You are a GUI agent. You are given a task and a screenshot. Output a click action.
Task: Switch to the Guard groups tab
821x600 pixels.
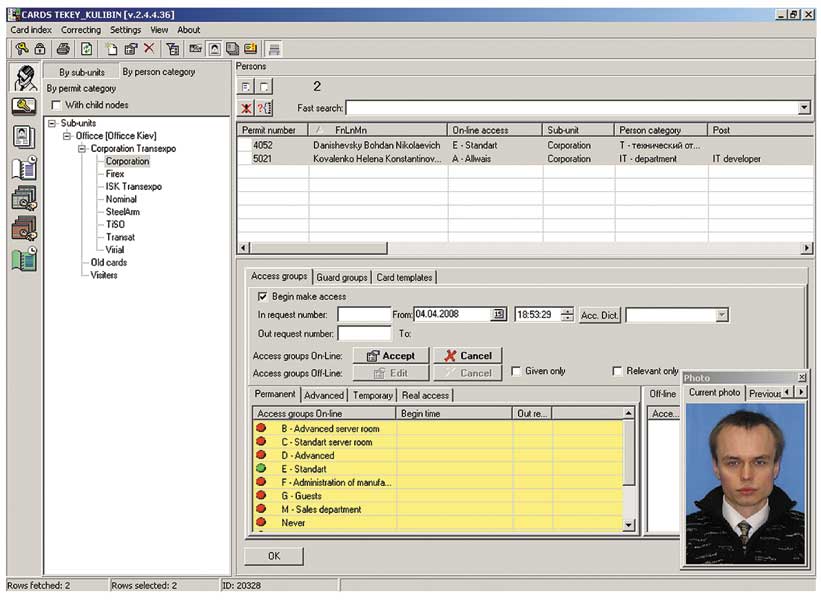(342, 277)
